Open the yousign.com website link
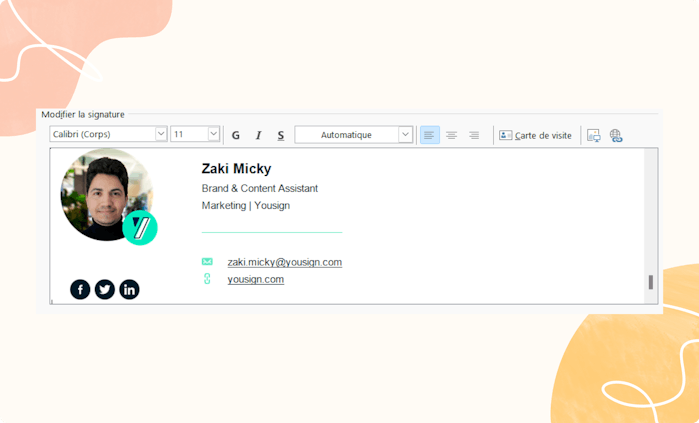The width and height of the screenshot is (699, 423). 256,279
